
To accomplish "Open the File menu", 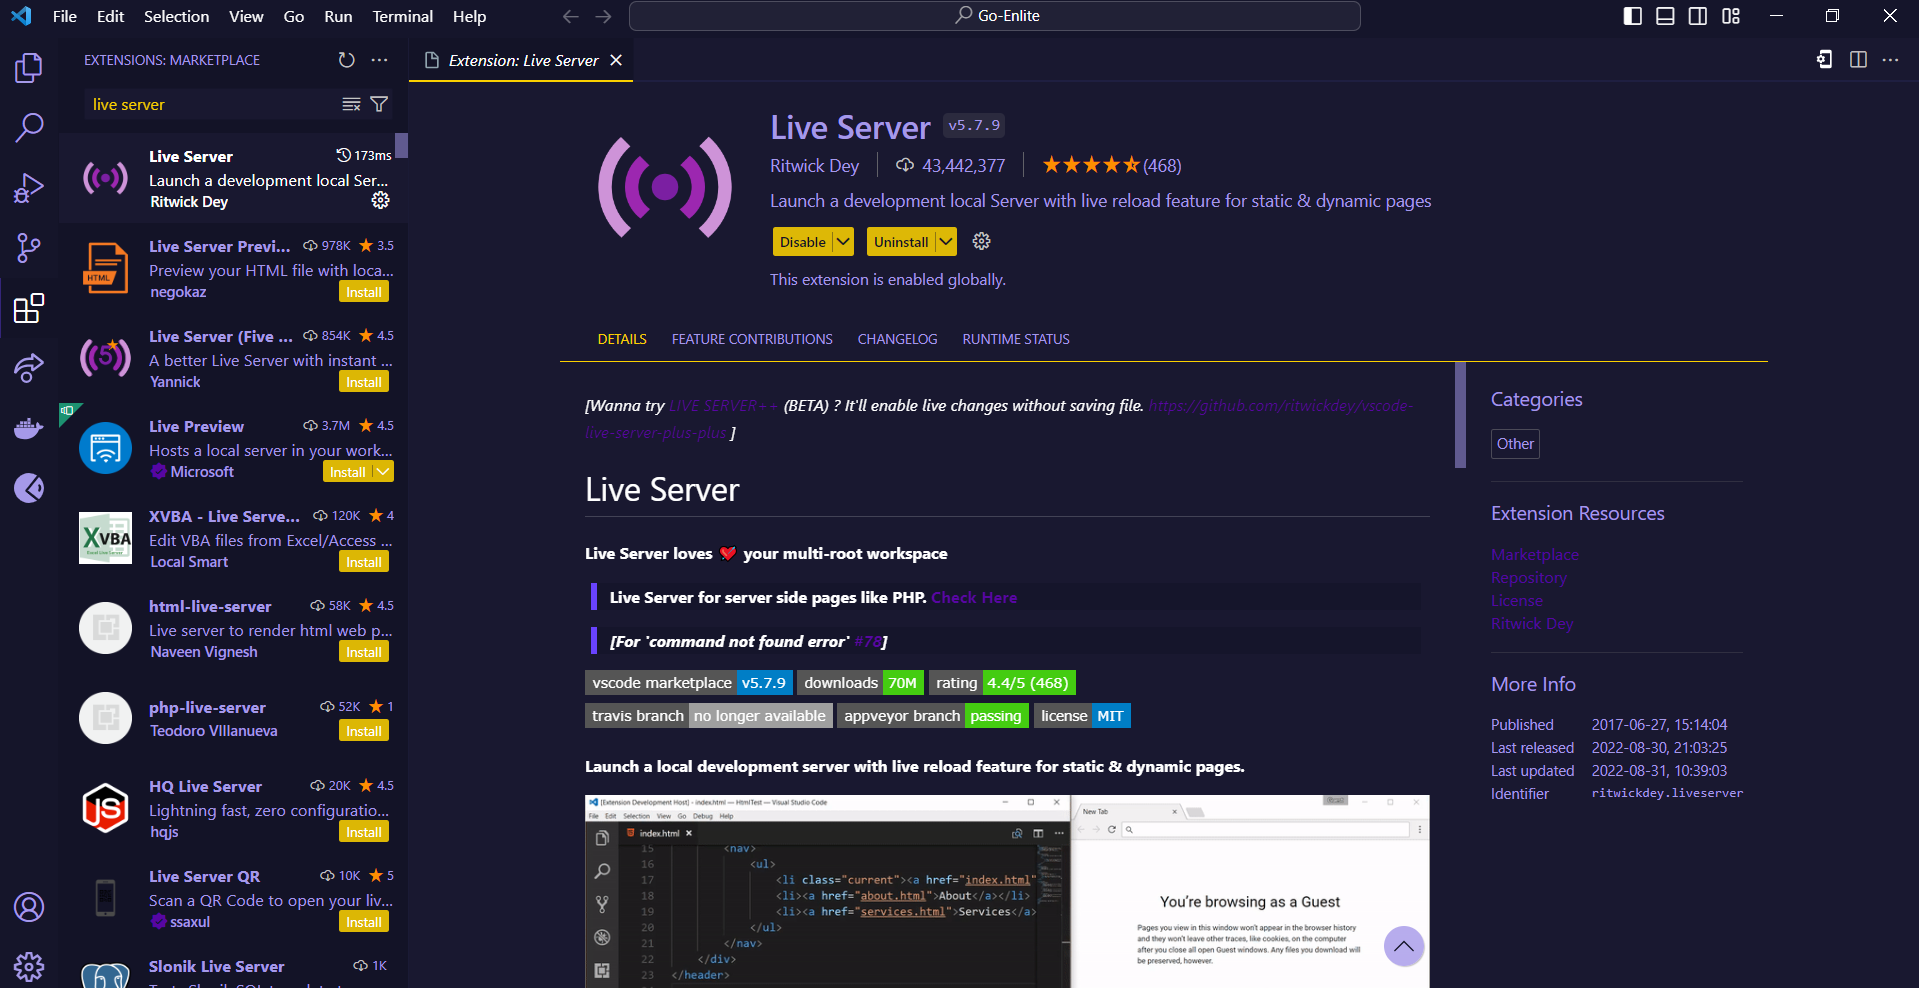I will [x=65, y=16].
